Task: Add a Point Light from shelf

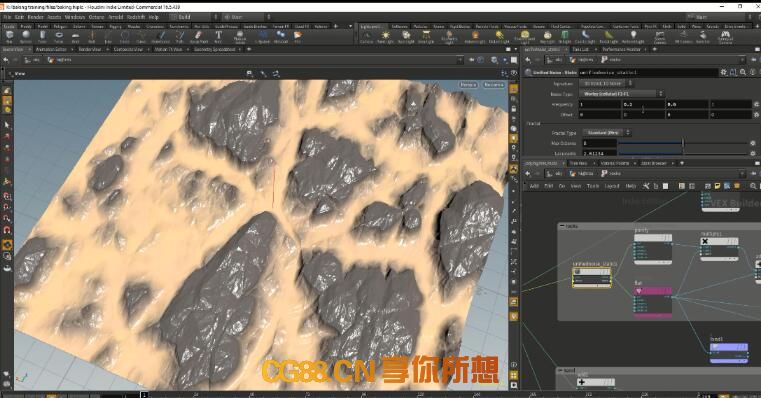Action: click(x=385, y=36)
